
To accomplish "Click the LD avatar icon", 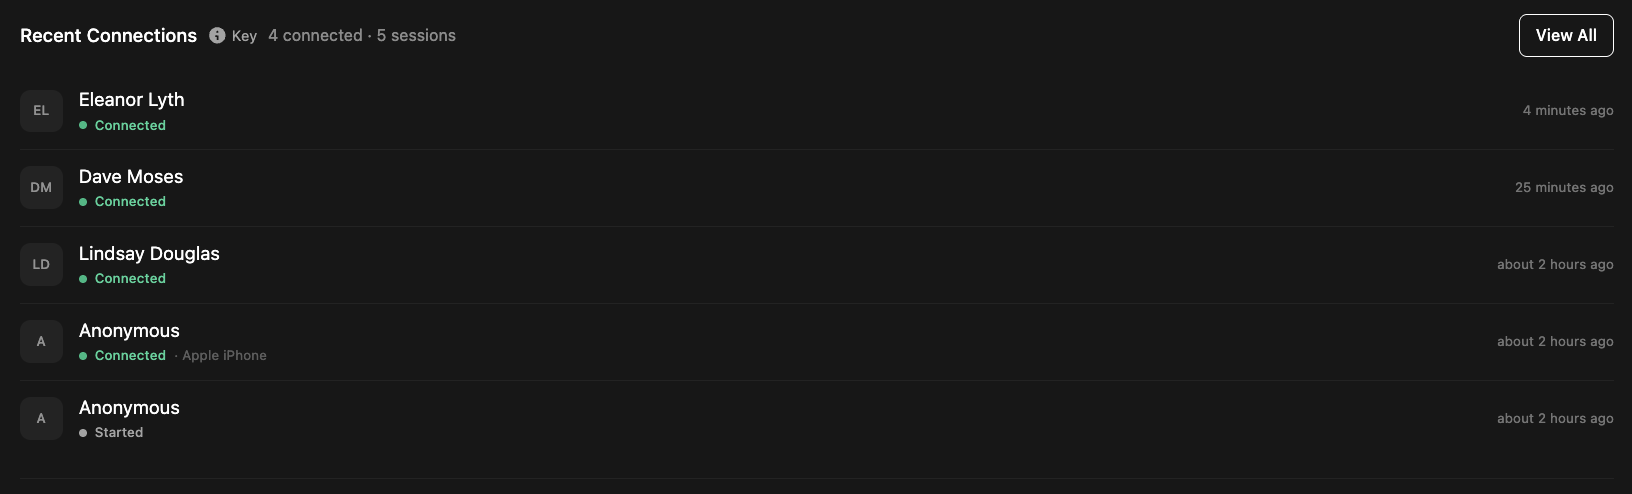I will tap(41, 265).
